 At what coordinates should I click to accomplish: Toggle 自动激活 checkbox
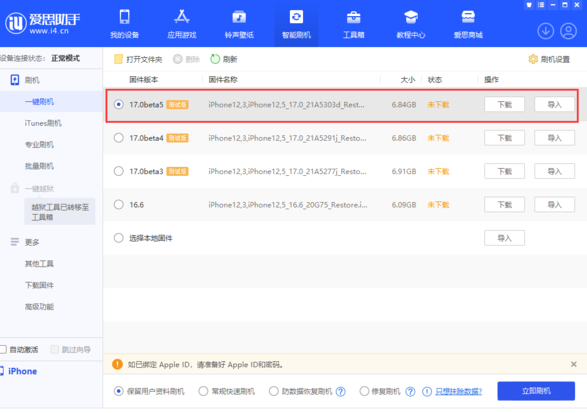click(3, 350)
